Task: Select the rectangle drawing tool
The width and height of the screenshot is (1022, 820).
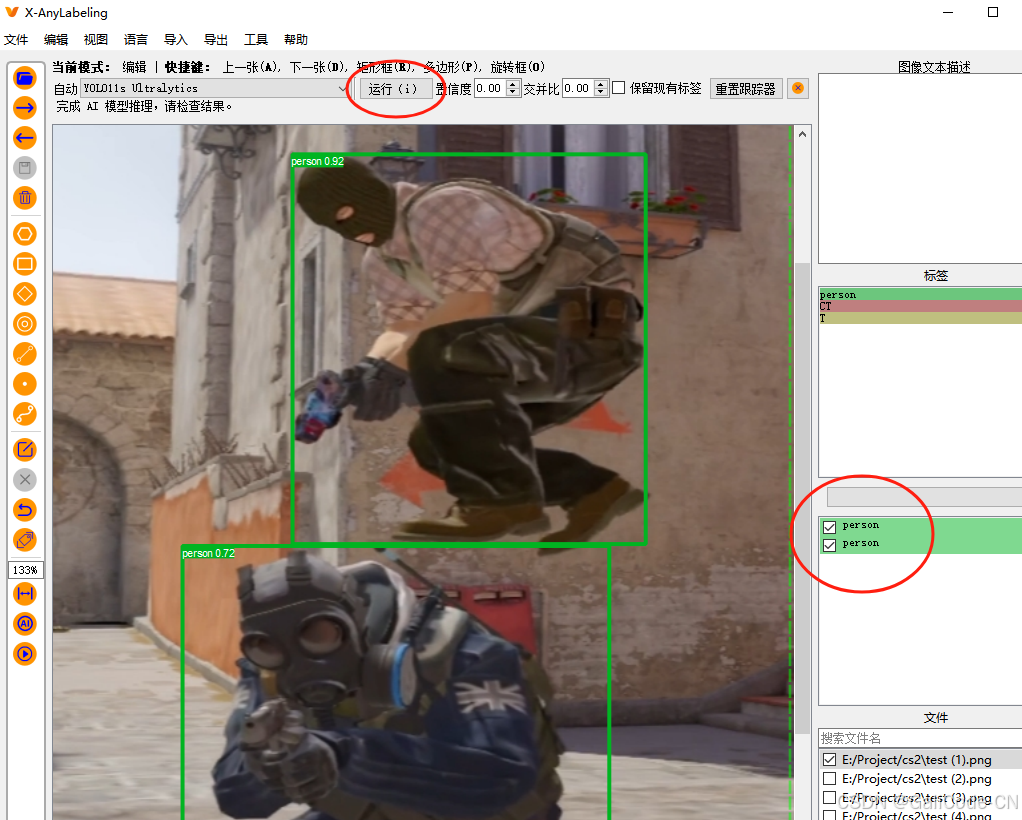Action: pyautogui.click(x=25, y=264)
